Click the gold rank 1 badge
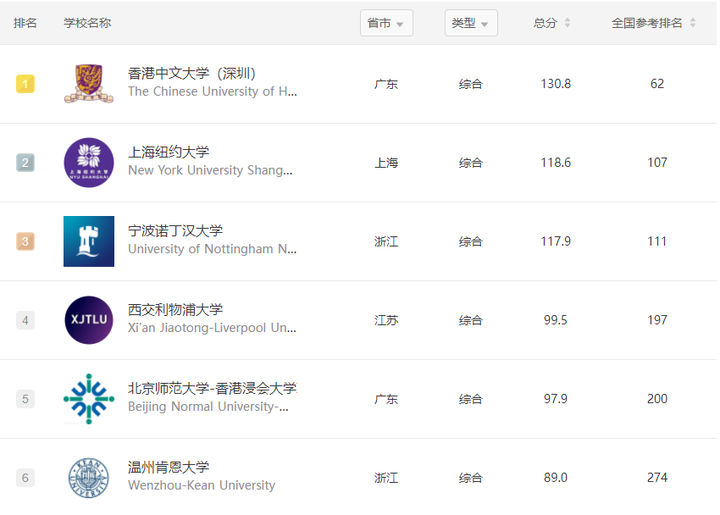720x515 pixels. click(x=25, y=84)
